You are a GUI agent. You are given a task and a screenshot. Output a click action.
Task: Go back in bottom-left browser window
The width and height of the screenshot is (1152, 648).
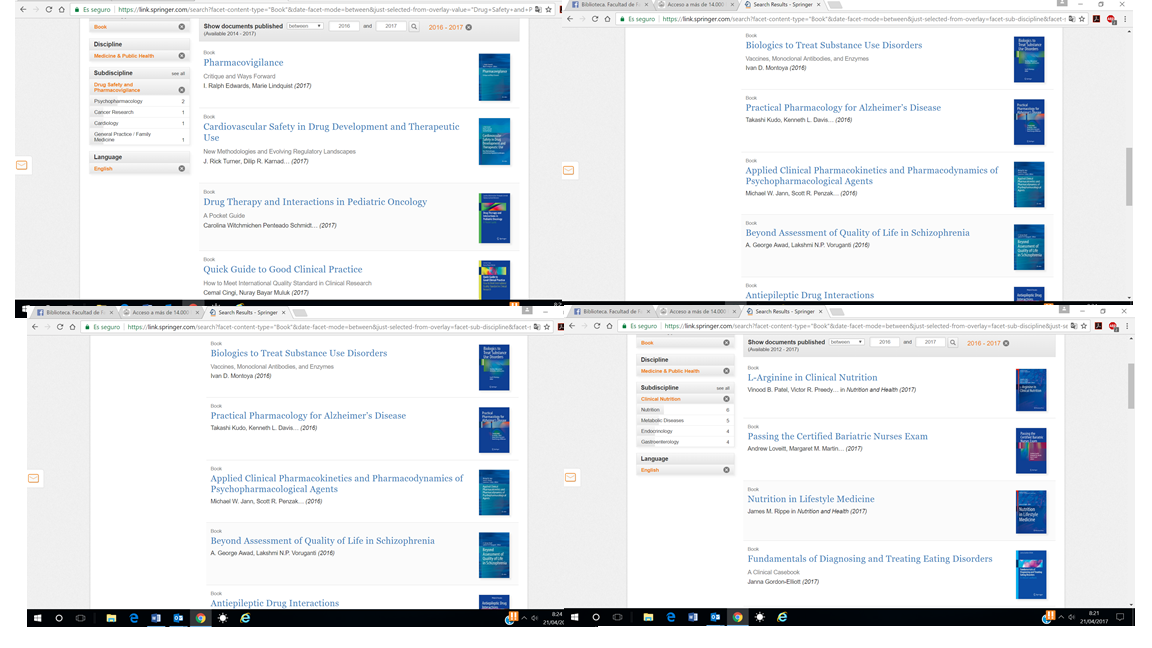(x=35, y=327)
